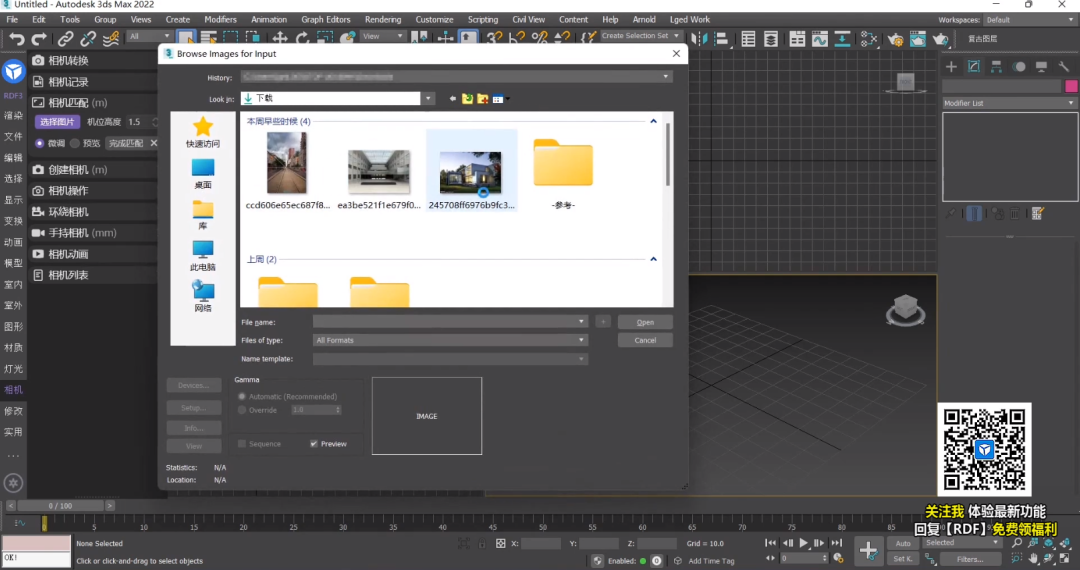
Task: Click the Render Production teapot icon
Action: (x=941, y=39)
